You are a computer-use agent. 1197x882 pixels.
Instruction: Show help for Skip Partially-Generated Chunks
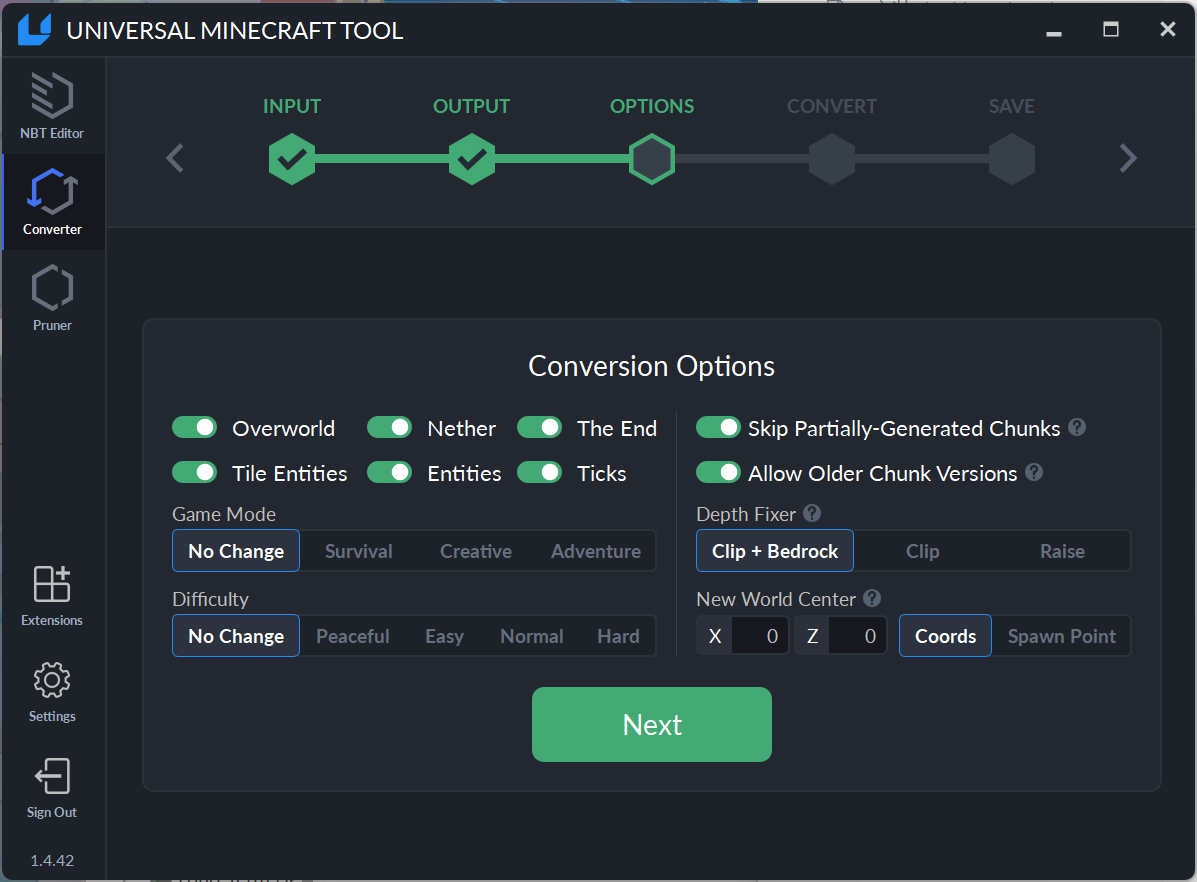[x=1077, y=428]
